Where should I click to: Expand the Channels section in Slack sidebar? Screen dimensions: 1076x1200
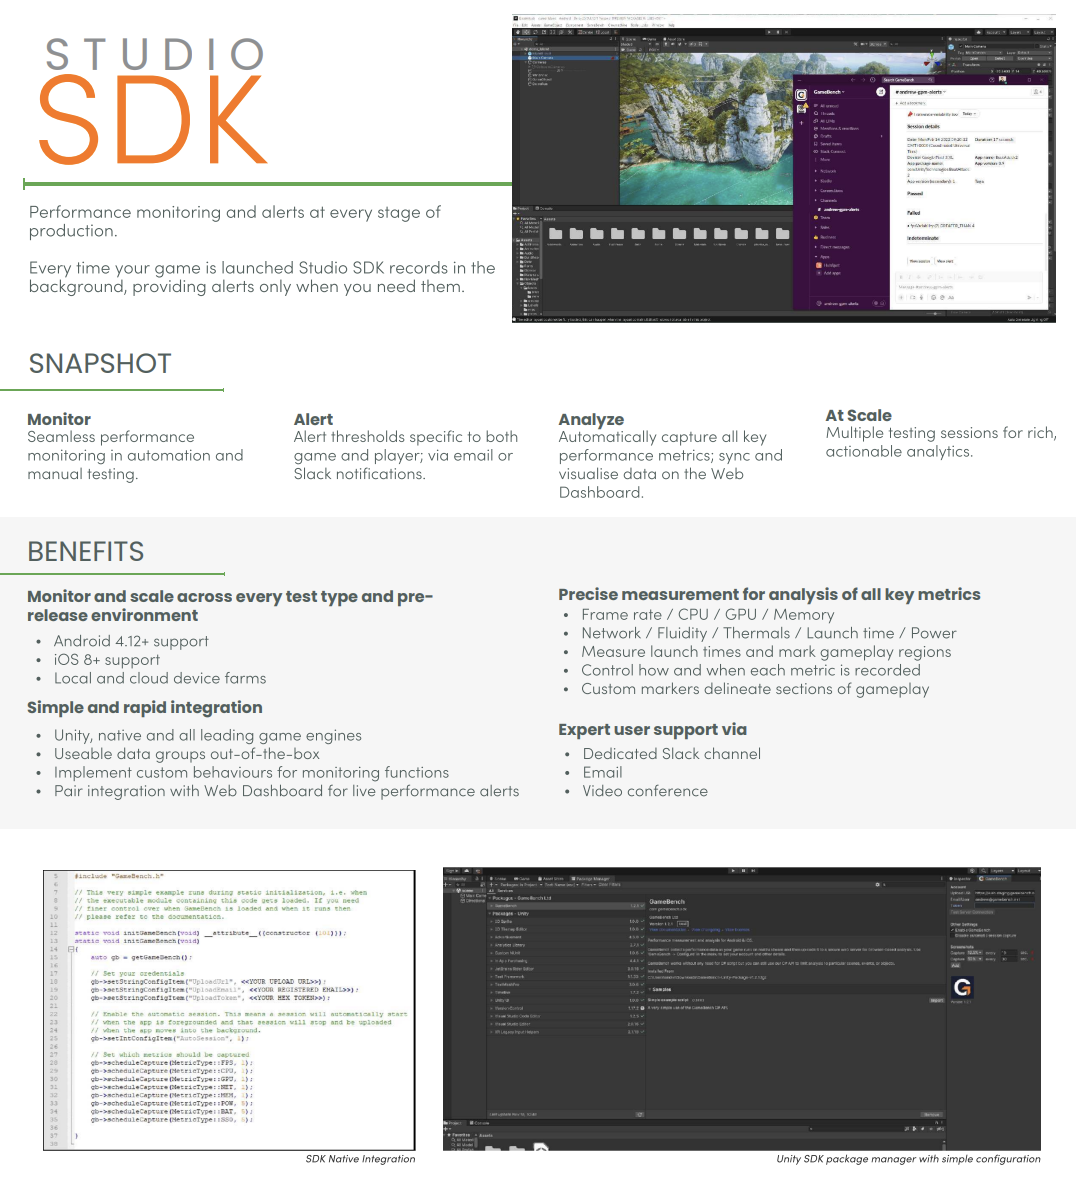pyautogui.click(x=816, y=200)
